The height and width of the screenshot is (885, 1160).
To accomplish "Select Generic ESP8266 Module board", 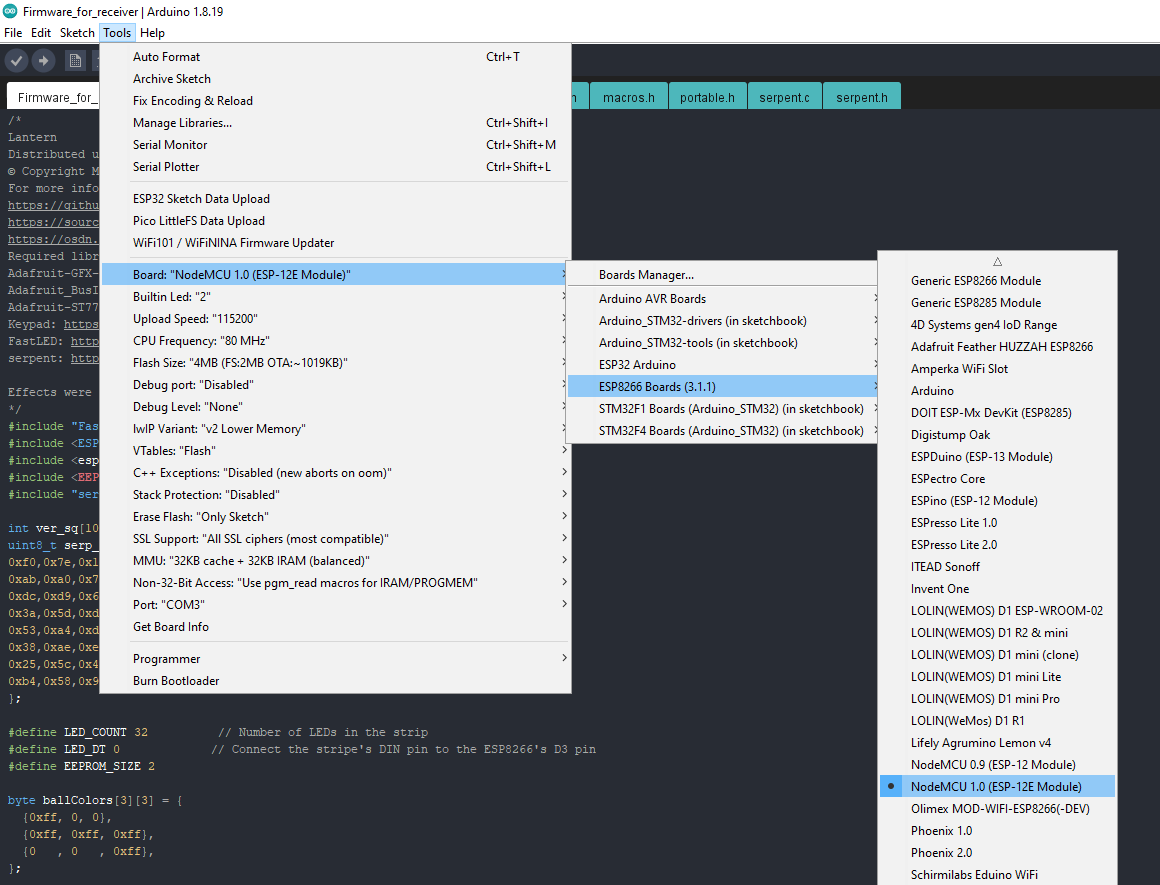I will [x=997, y=280].
